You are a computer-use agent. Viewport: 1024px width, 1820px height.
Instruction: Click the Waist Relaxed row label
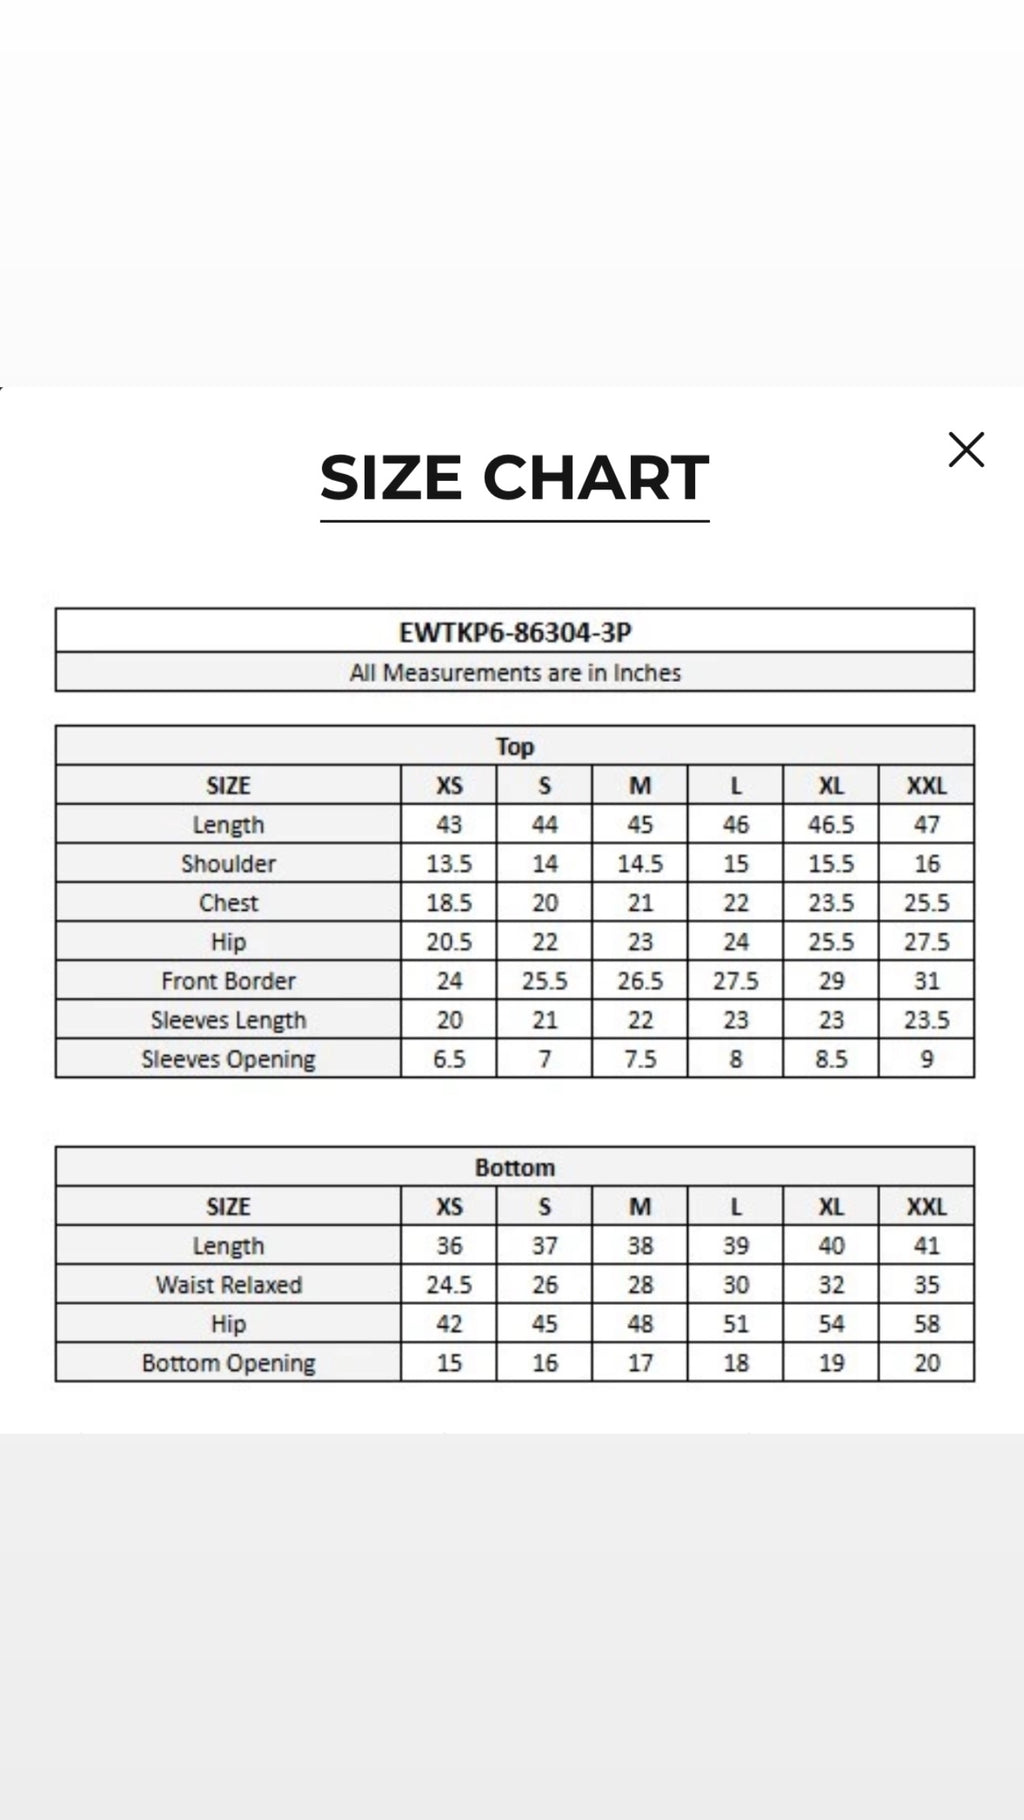pos(228,1284)
